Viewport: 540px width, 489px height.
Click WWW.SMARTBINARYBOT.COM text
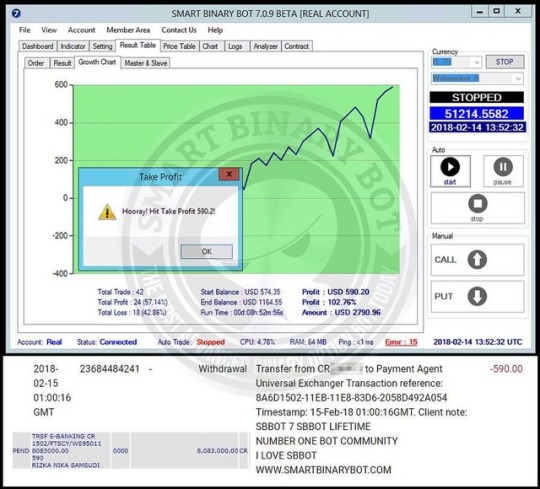click(323, 470)
